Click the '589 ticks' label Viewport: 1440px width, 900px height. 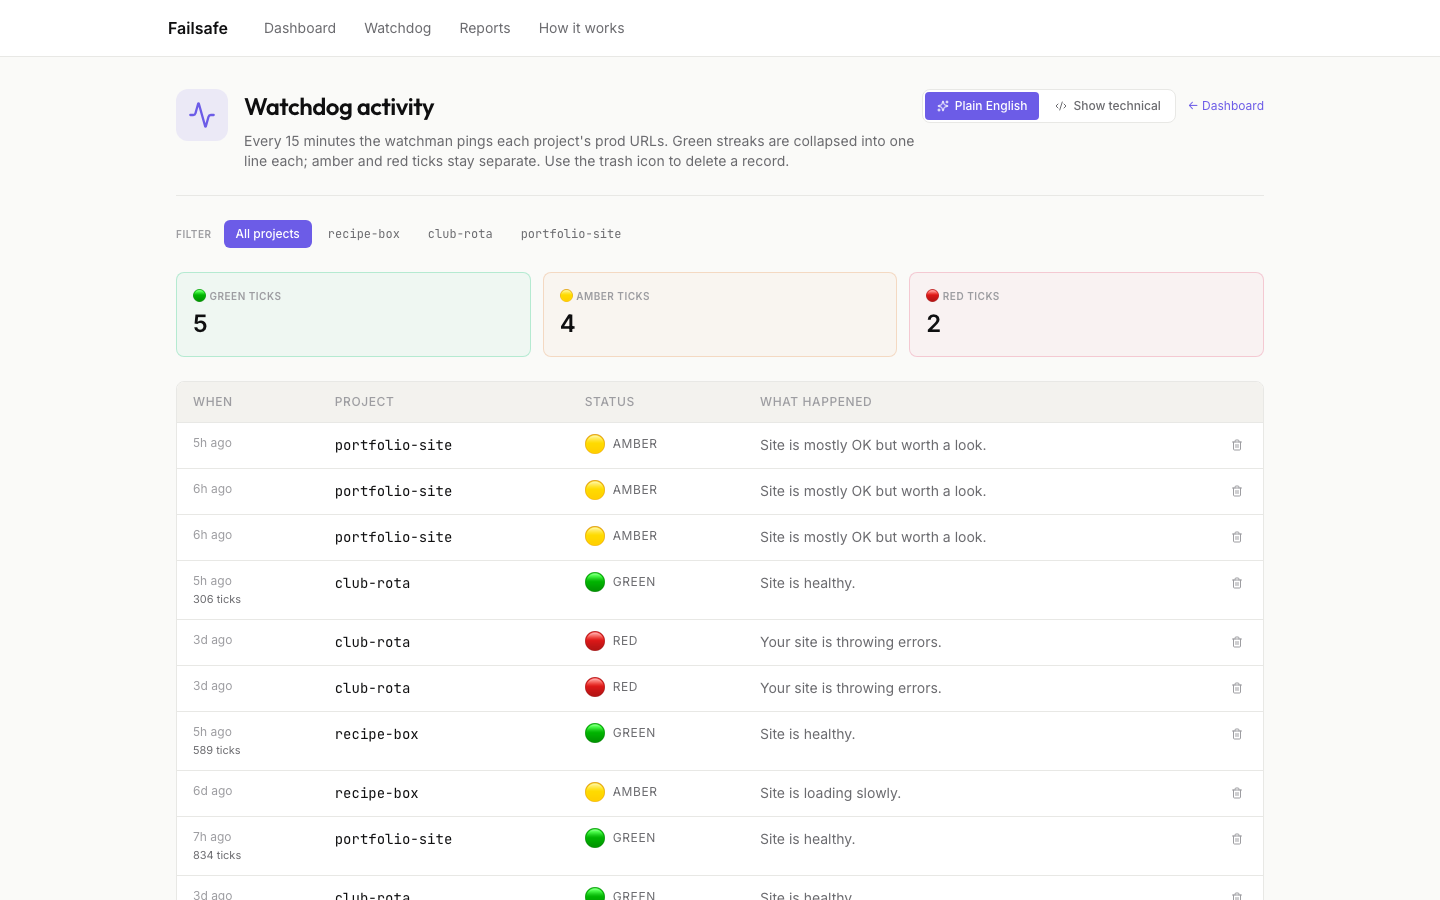point(217,750)
